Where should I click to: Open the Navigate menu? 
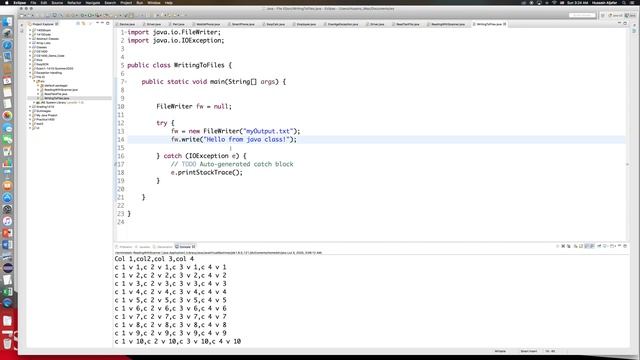coord(93,2)
